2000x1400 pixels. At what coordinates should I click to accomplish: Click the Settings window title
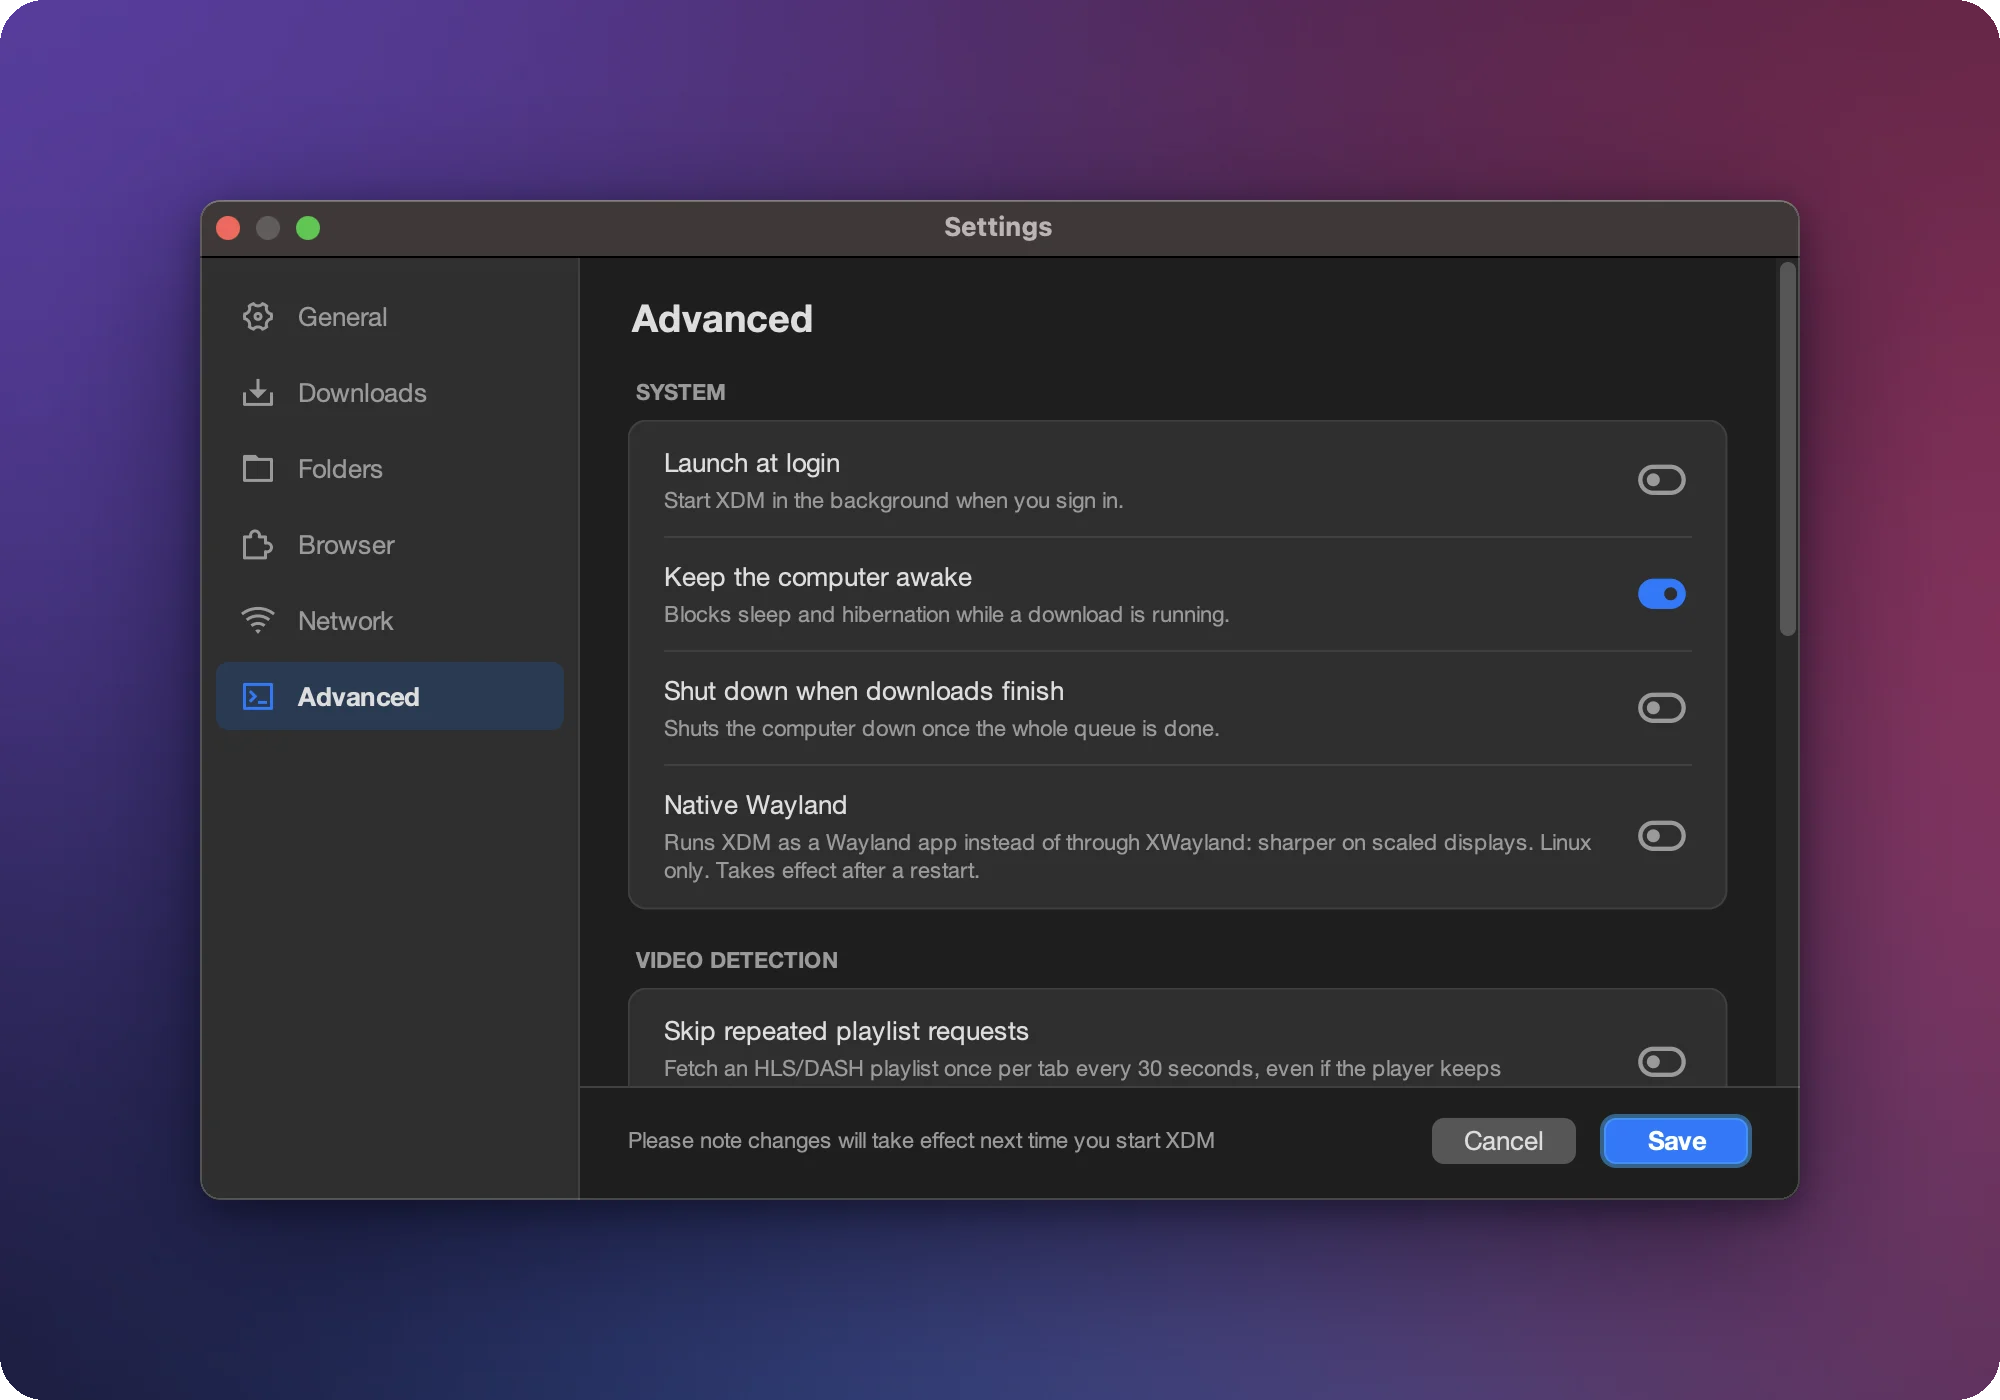point(998,227)
